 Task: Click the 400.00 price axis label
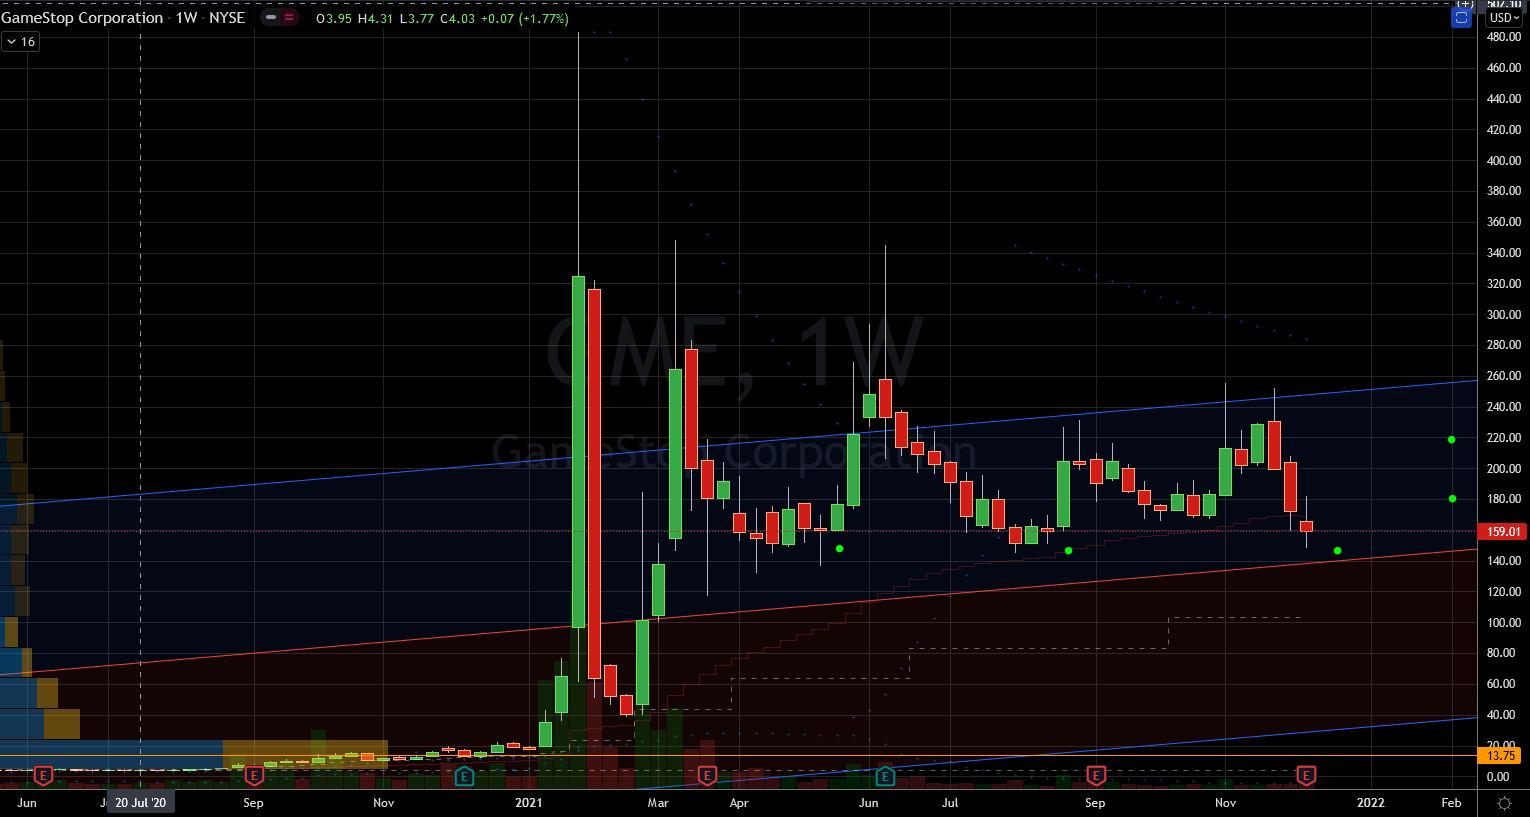click(x=1504, y=161)
